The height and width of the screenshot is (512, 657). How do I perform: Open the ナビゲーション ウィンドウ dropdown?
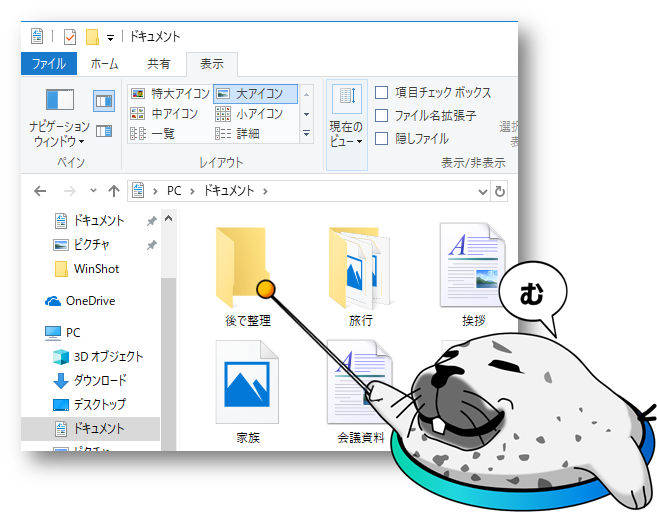click(x=59, y=134)
